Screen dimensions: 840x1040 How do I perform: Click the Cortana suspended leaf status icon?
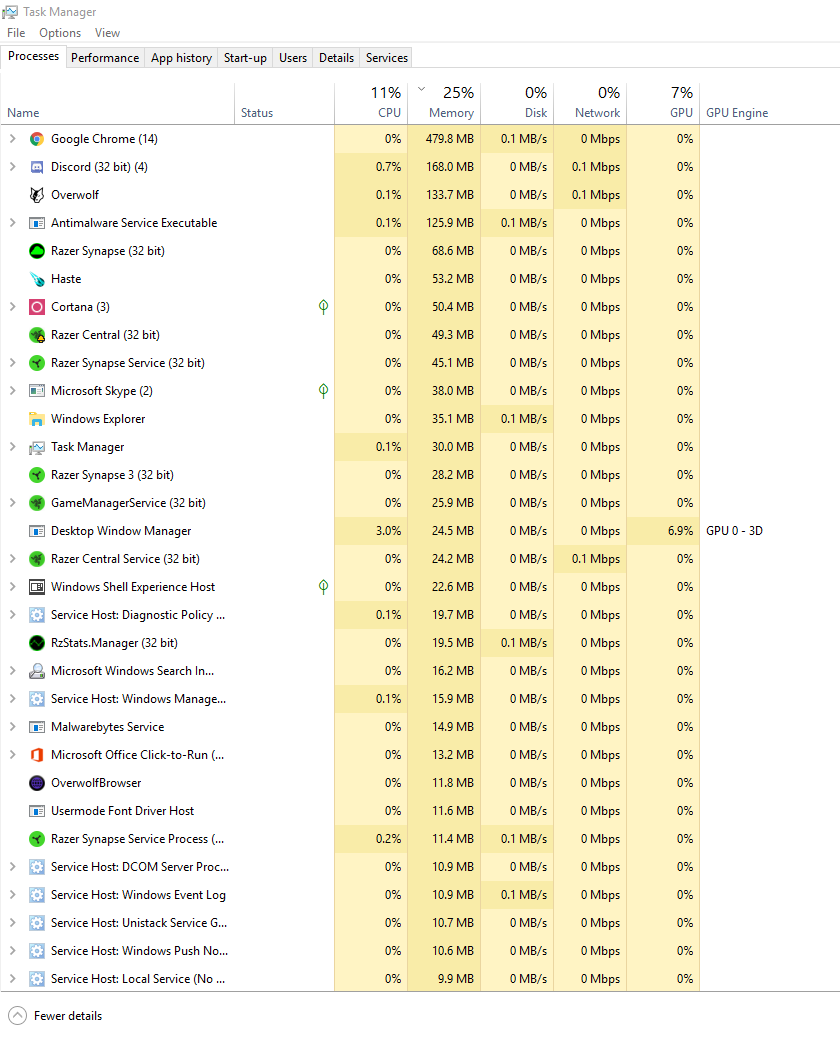[323, 306]
